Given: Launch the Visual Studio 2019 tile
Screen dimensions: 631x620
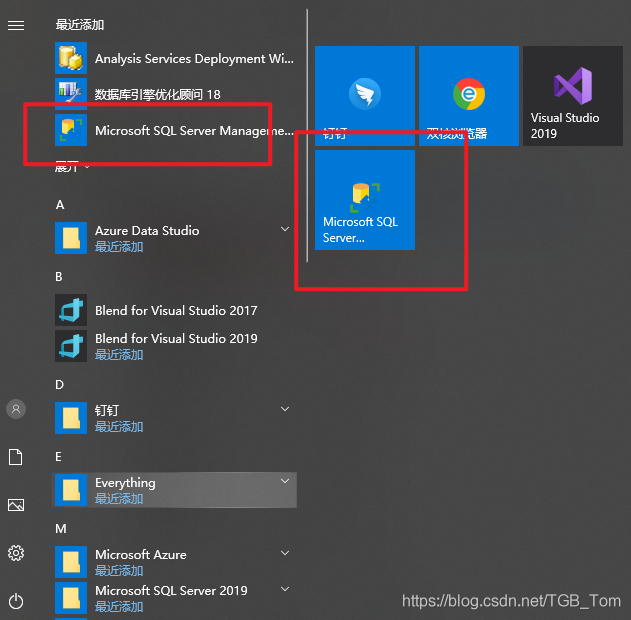Looking at the screenshot, I should [x=573, y=96].
